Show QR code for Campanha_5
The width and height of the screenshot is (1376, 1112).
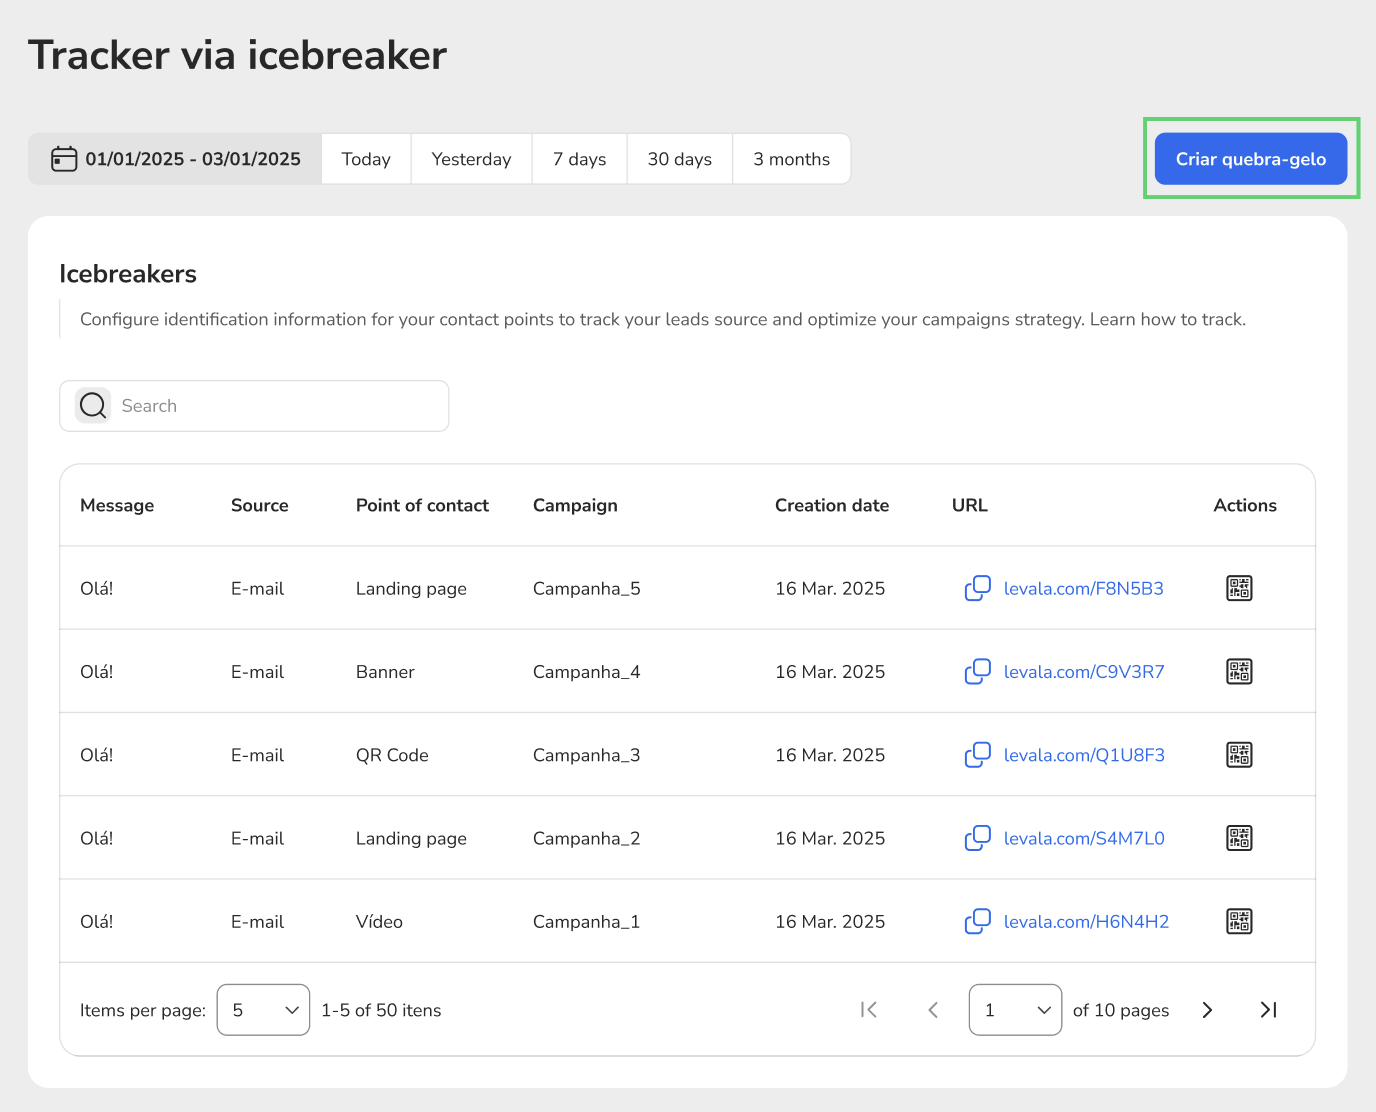tap(1239, 588)
